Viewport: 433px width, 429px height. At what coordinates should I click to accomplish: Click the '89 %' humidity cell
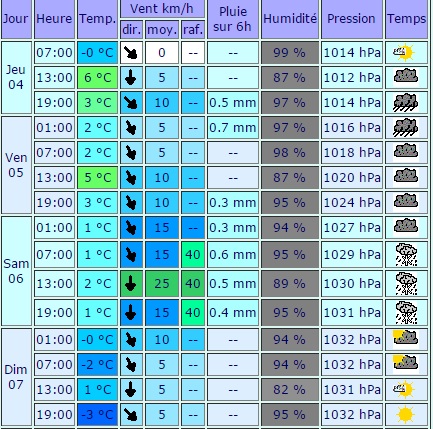290,284
